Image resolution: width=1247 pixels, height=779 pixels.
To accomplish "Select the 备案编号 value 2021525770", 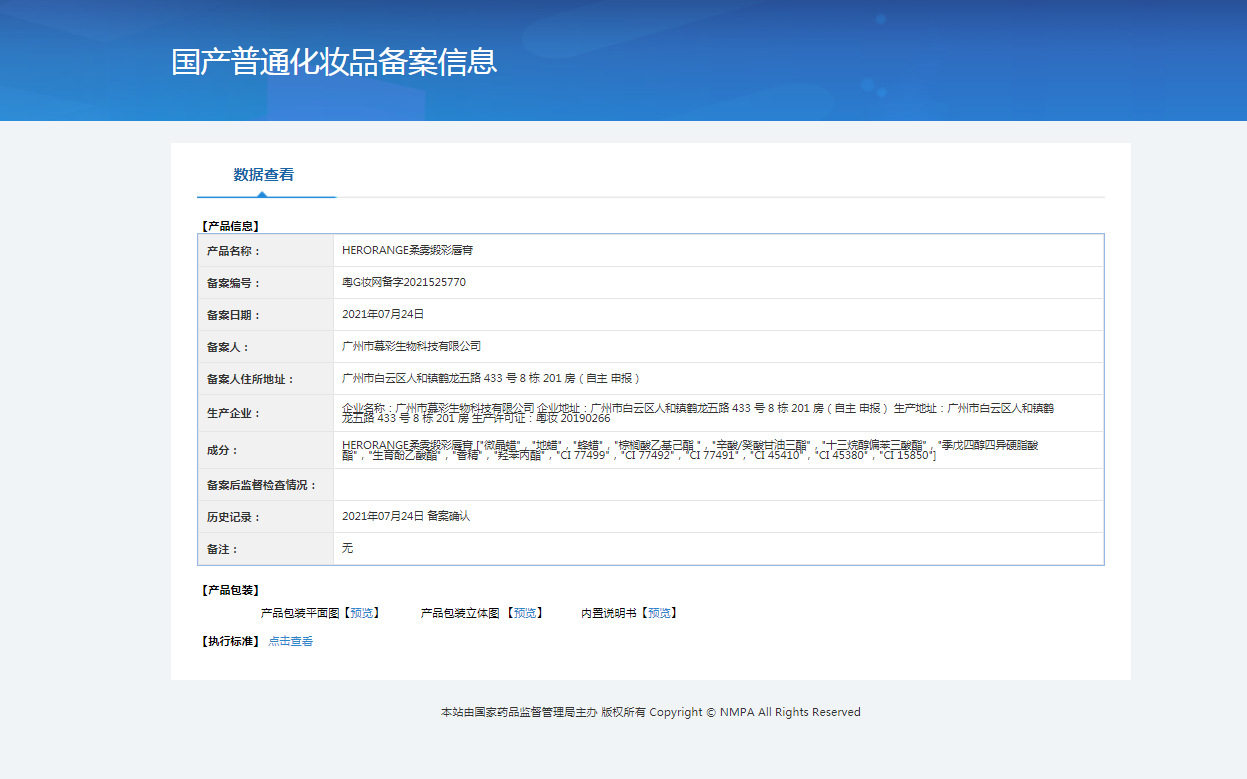I will [x=404, y=282].
